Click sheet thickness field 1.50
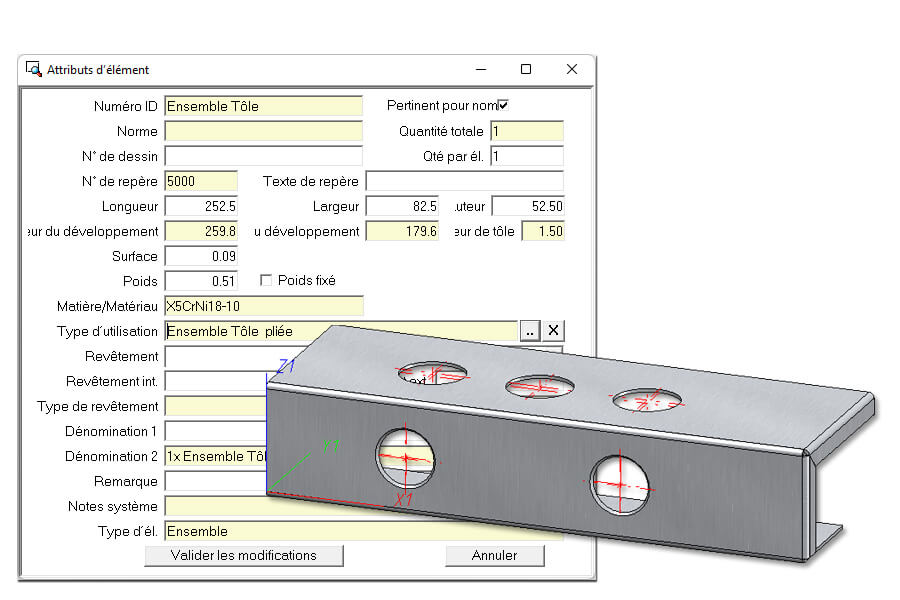Screen dimensions: 900x600 pos(543,231)
